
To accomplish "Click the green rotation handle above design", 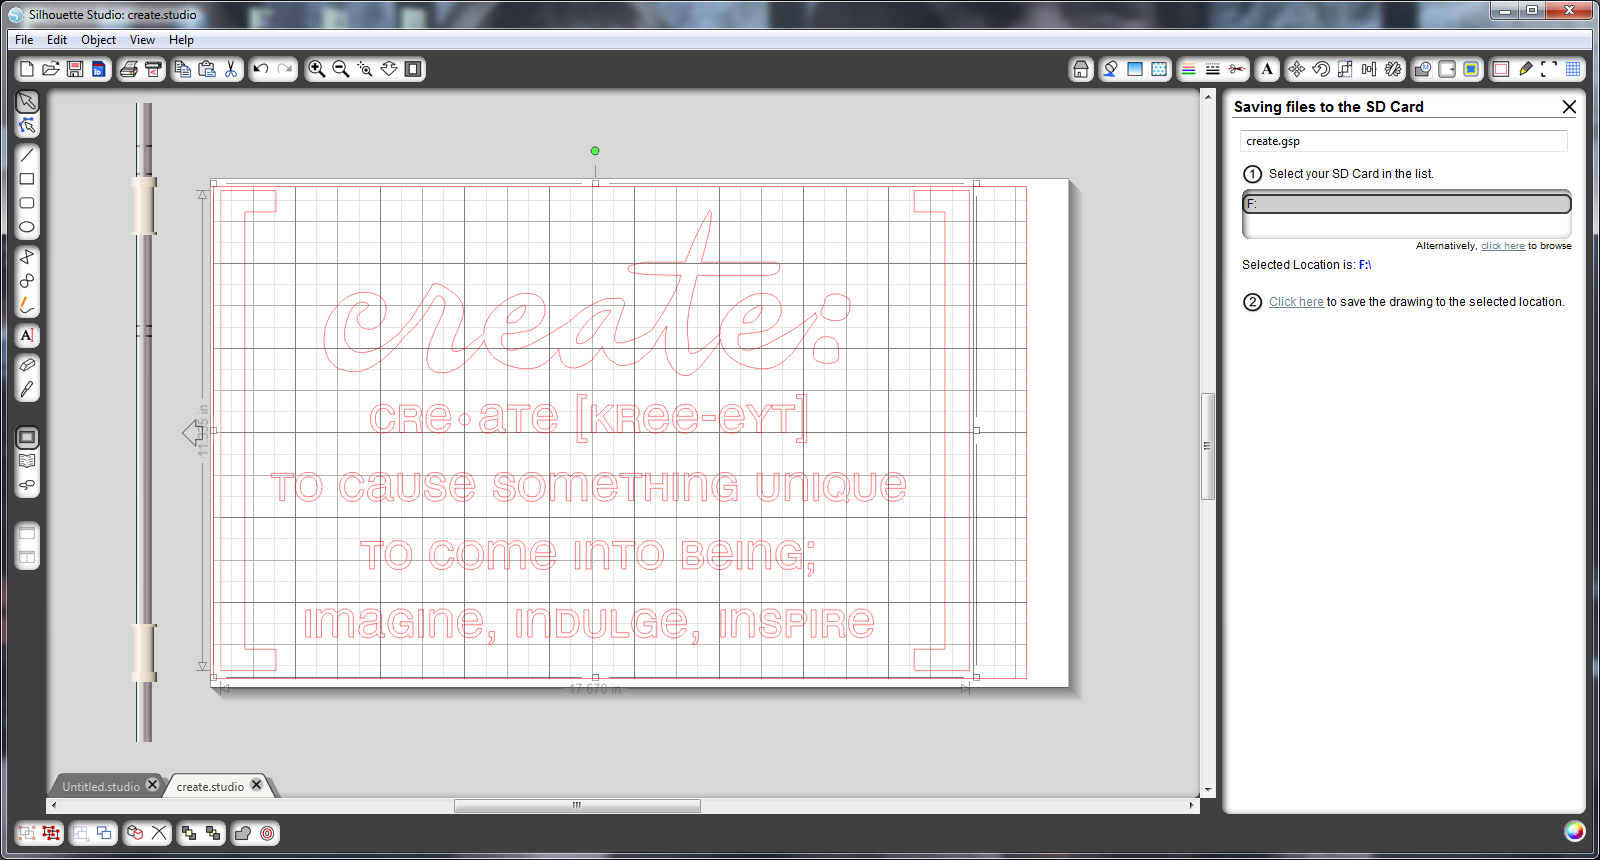I will (x=595, y=151).
